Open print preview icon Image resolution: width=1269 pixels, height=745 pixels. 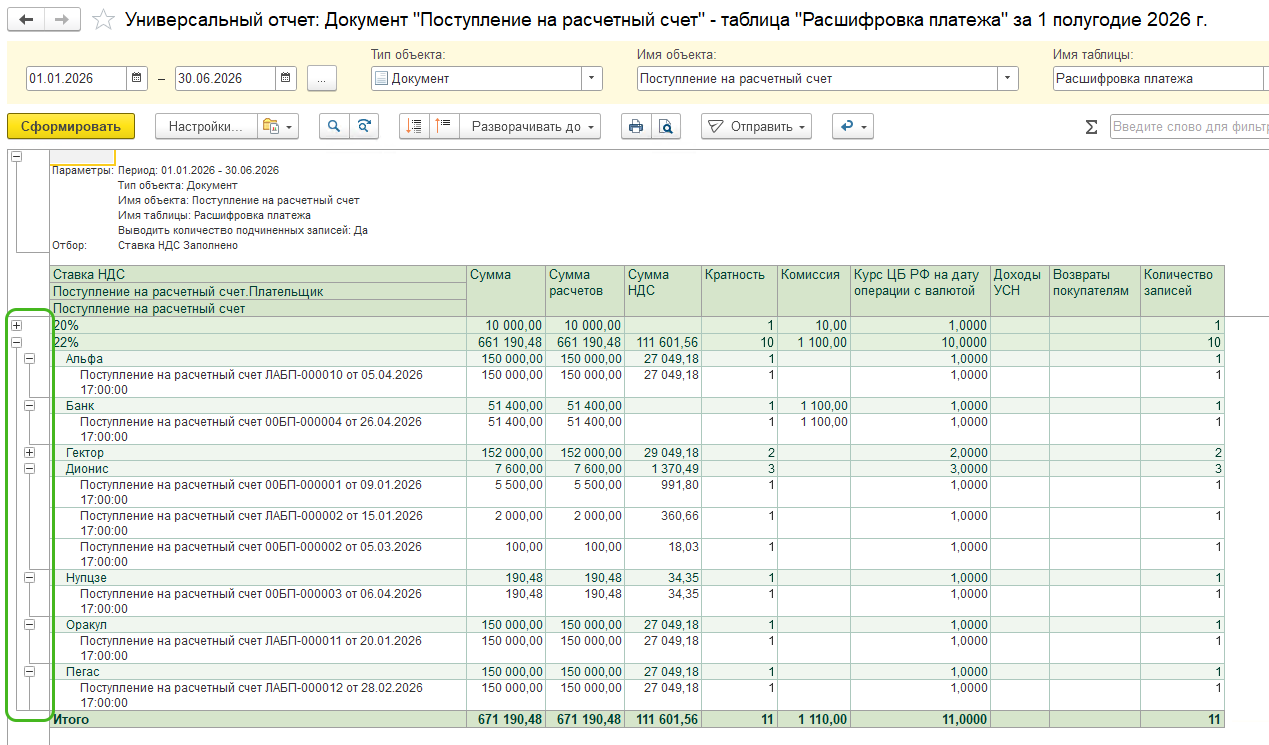pos(666,126)
